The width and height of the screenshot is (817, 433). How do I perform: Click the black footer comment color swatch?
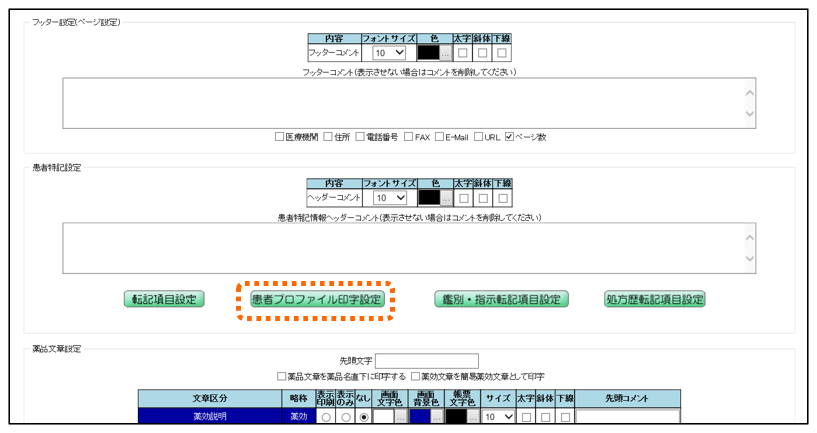click(x=429, y=53)
